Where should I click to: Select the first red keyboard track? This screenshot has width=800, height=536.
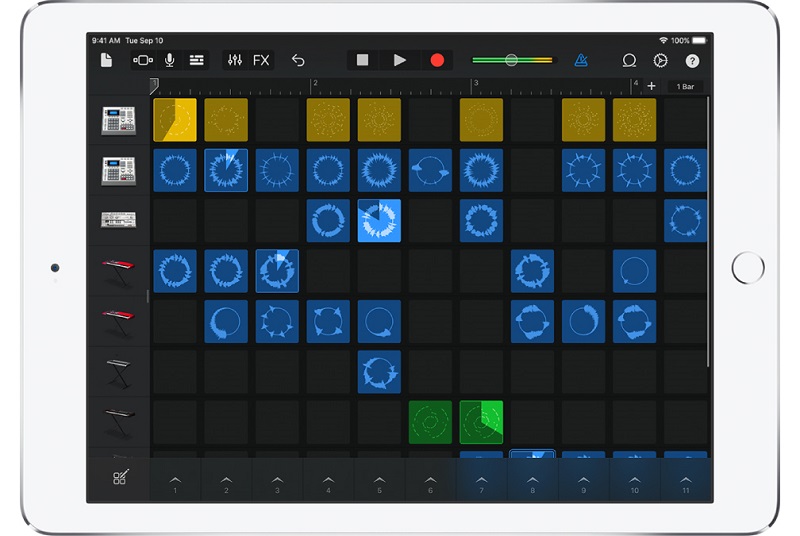click(x=118, y=271)
